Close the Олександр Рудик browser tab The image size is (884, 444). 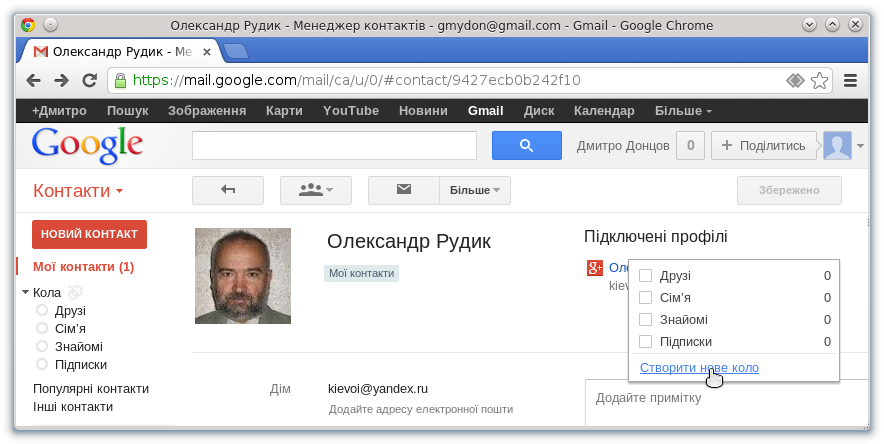pos(207,52)
